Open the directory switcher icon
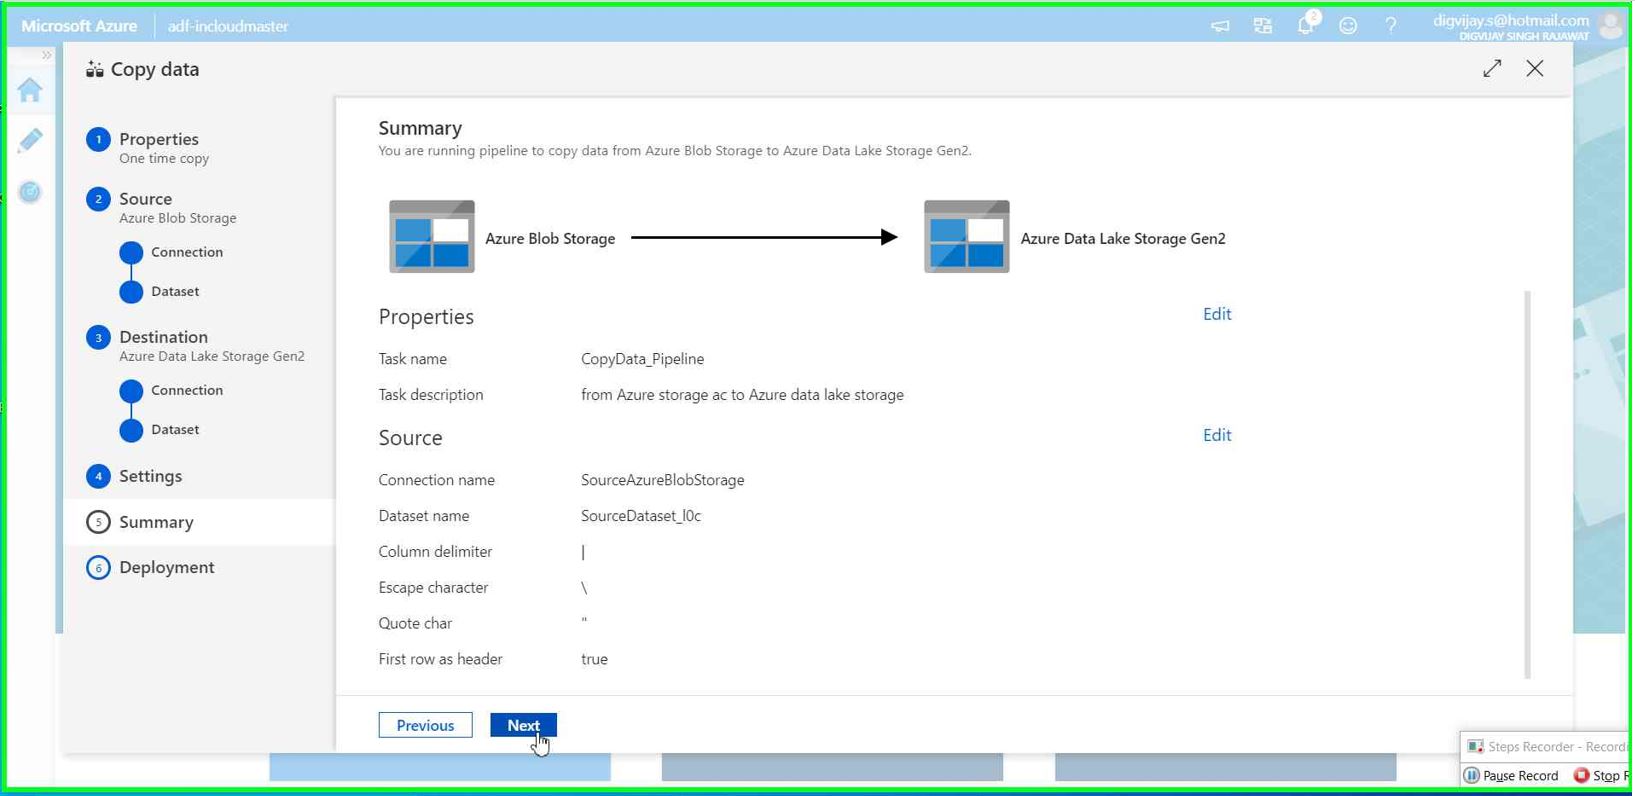This screenshot has height=796, width=1635. pos(1263,26)
